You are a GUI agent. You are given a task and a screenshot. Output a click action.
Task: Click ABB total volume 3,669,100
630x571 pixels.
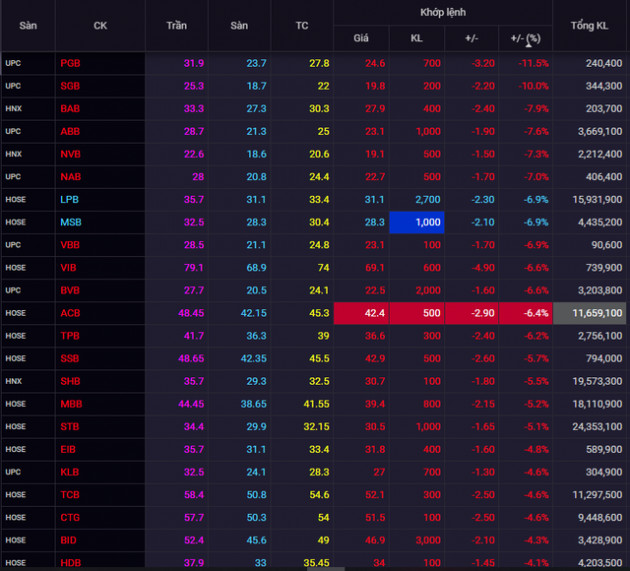pos(600,131)
